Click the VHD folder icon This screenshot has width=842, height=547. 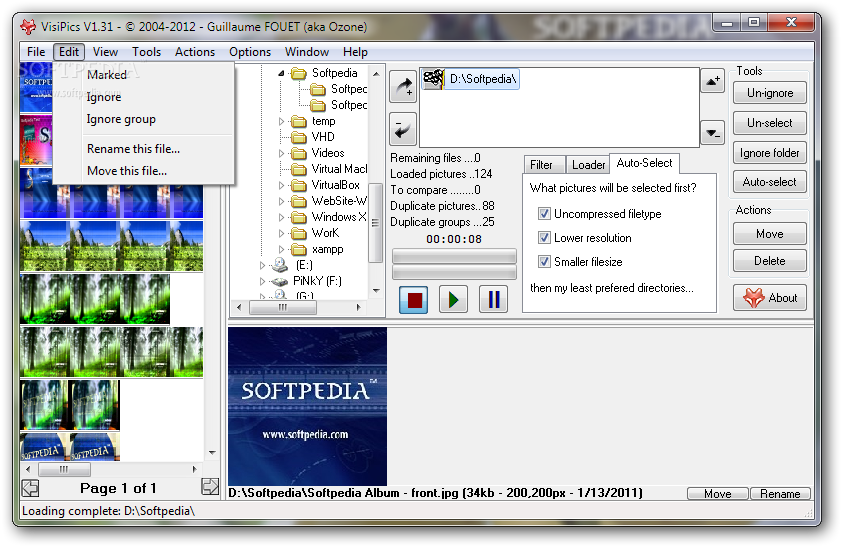(299, 137)
